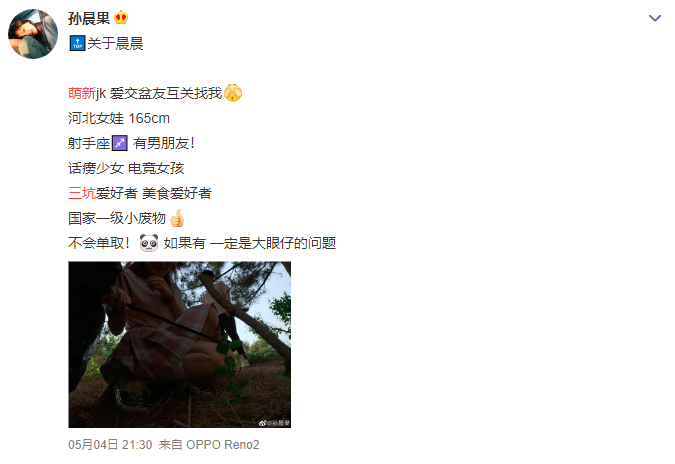Click the 关于晨晨 title text
This screenshot has height=464, width=675.
pos(115,43)
